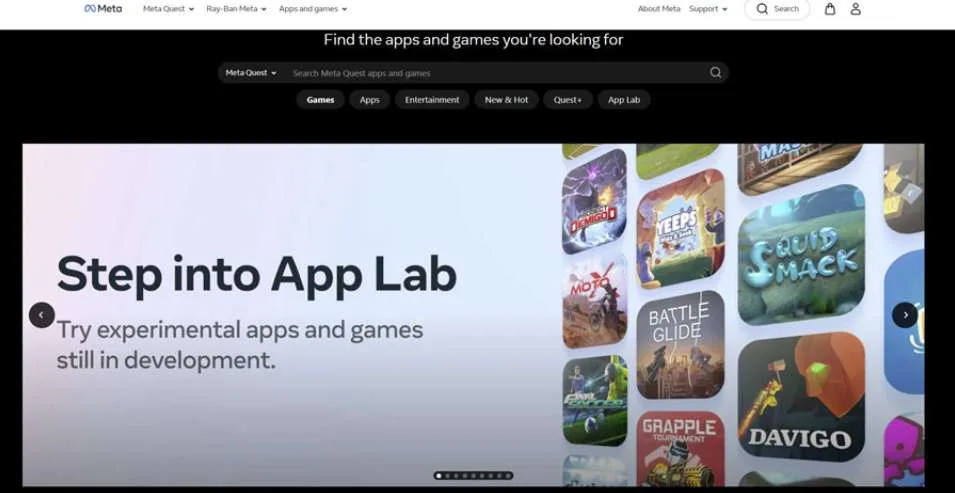
Task: Open the user account icon
Action: click(855, 9)
